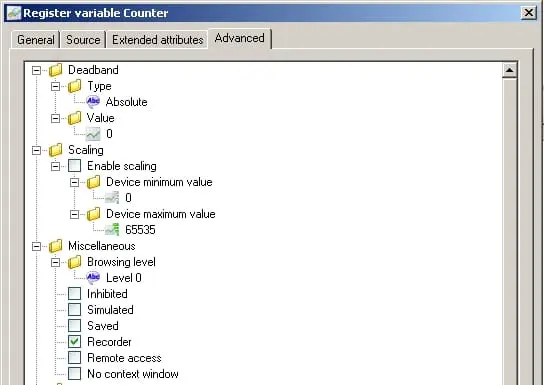Viewport: 544px width, 385px height.
Task: Check the Remote access option
Action: tap(75, 358)
